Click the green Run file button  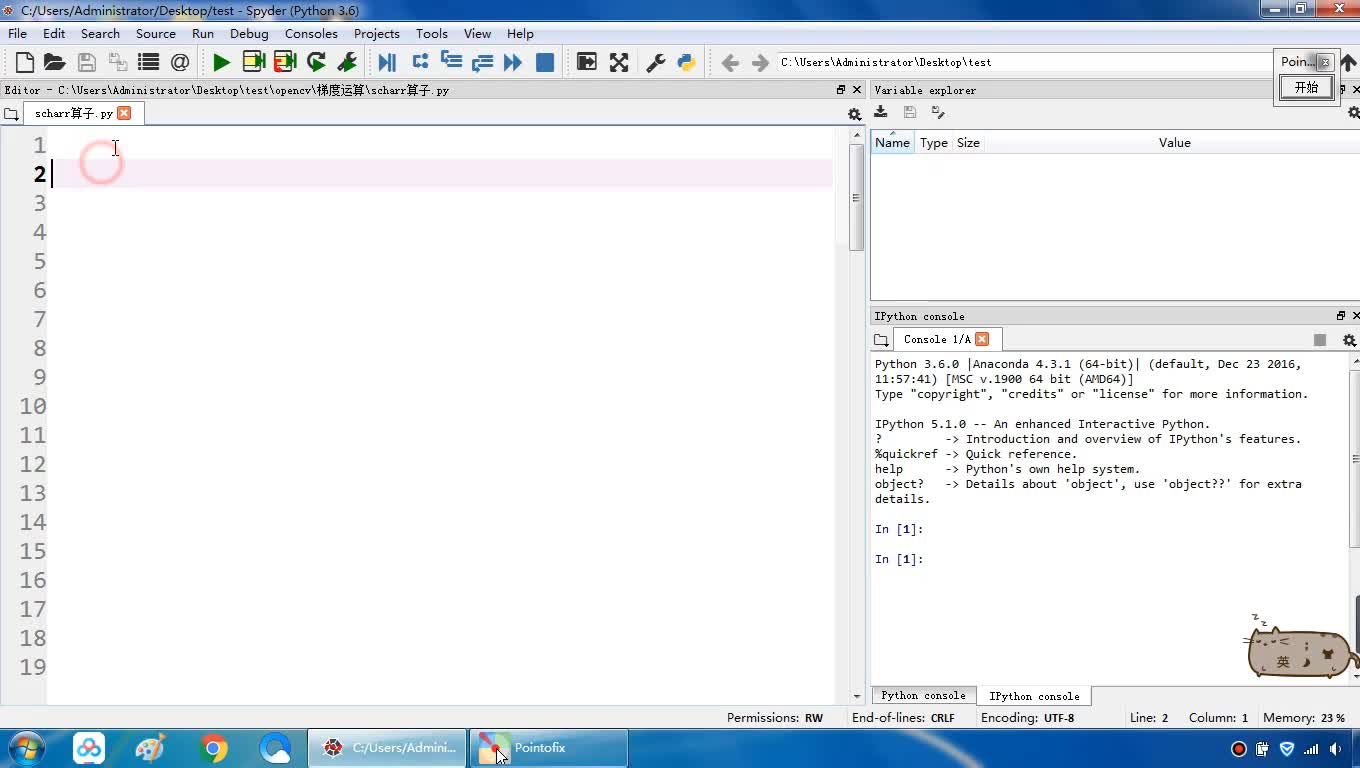click(221, 62)
